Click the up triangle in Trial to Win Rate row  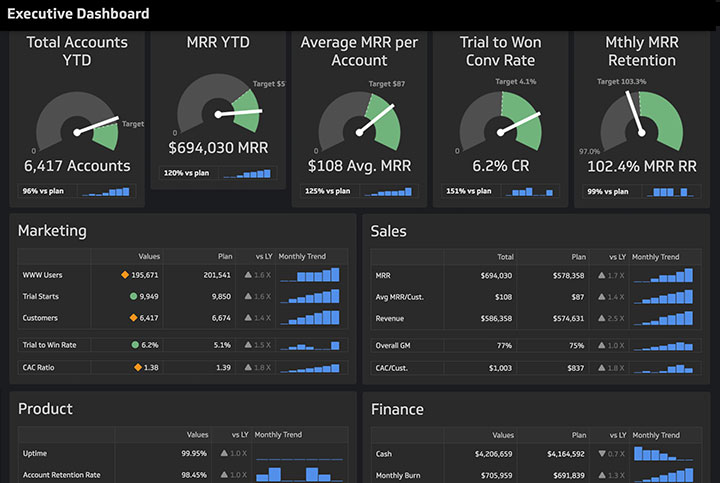(248, 345)
